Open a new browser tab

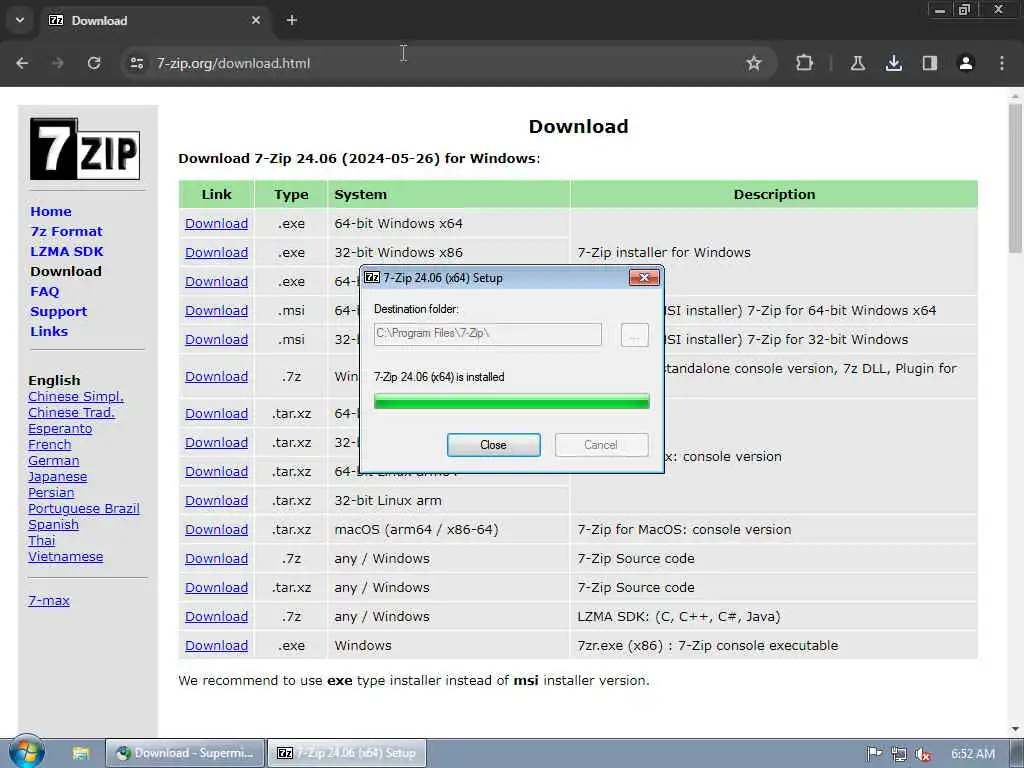[x=292, y=20]
